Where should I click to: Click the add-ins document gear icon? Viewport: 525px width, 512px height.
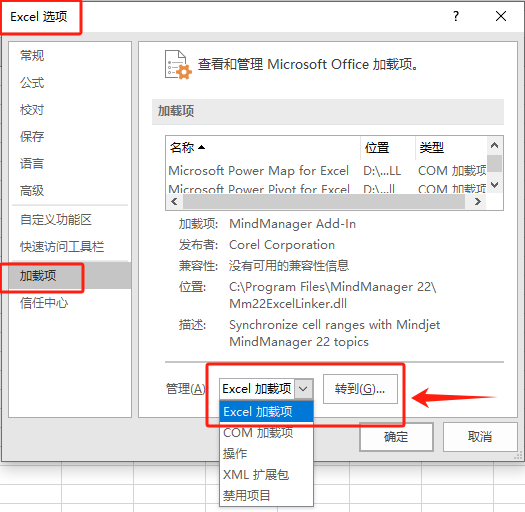pos(178,65)
